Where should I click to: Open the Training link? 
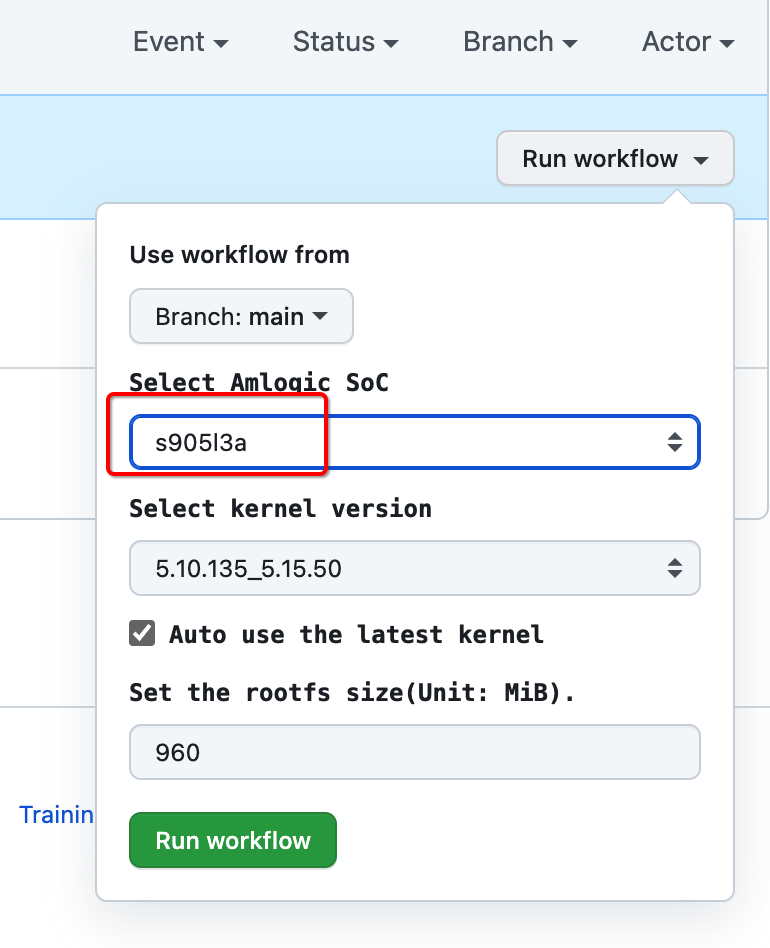point(56,815)
